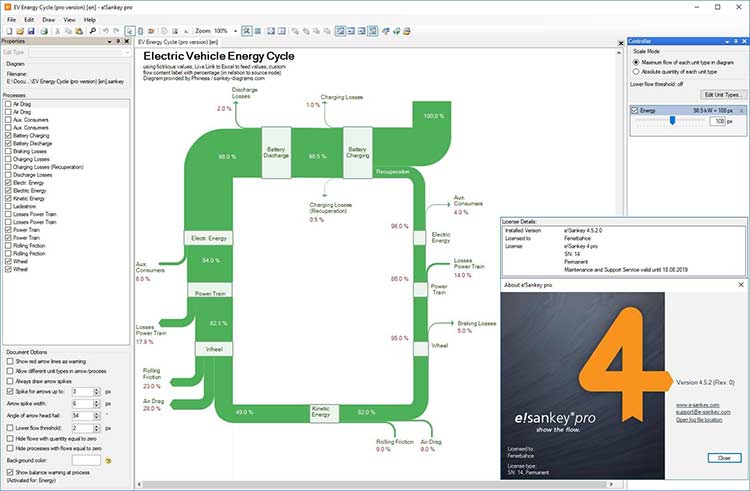This screenshot has height=491, width=750.
Task: Select 'Absolute quantity of each unit type' option
Action: 637,72
